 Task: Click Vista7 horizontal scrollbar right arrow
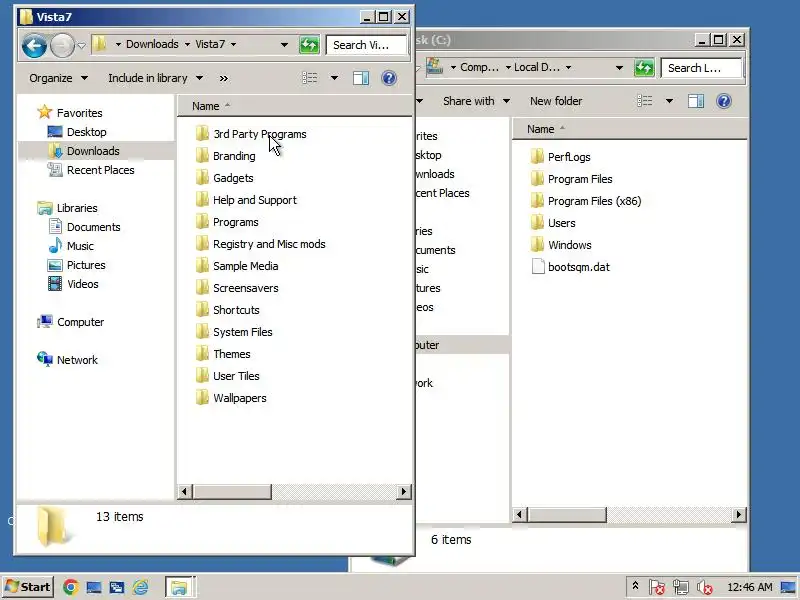tap(404, 492)
